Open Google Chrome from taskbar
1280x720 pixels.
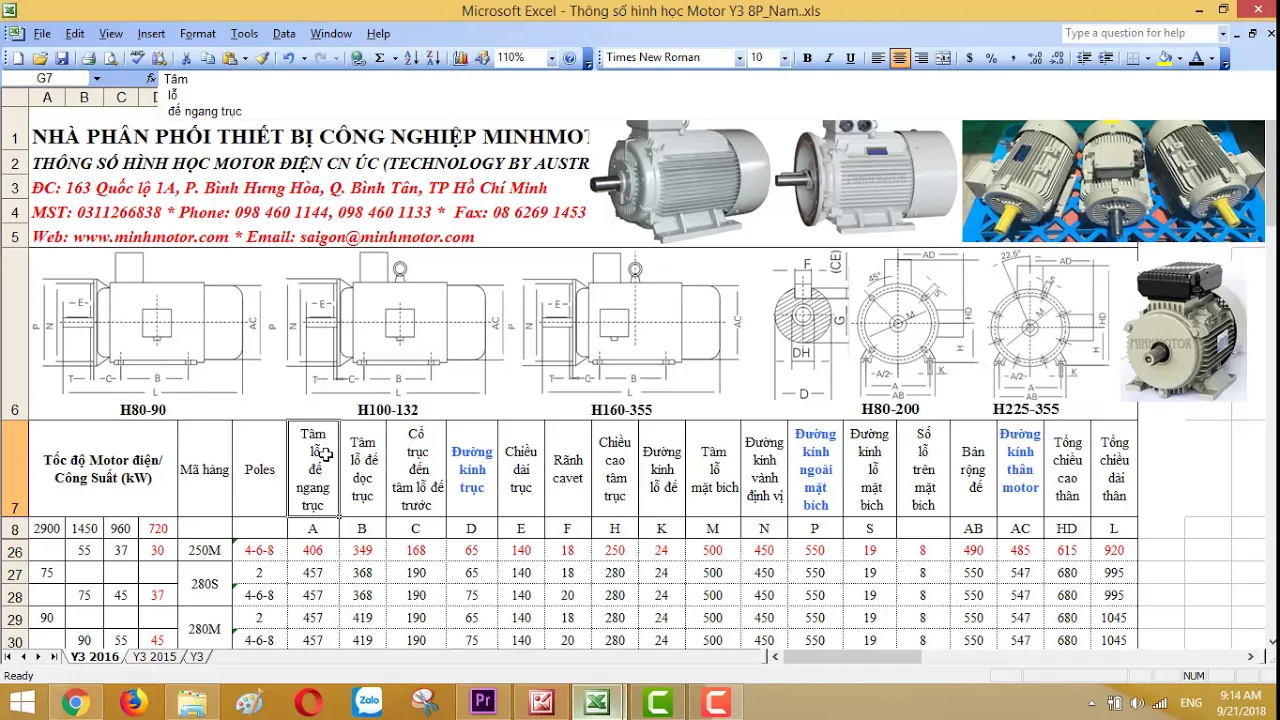click(x=75, y=703)
